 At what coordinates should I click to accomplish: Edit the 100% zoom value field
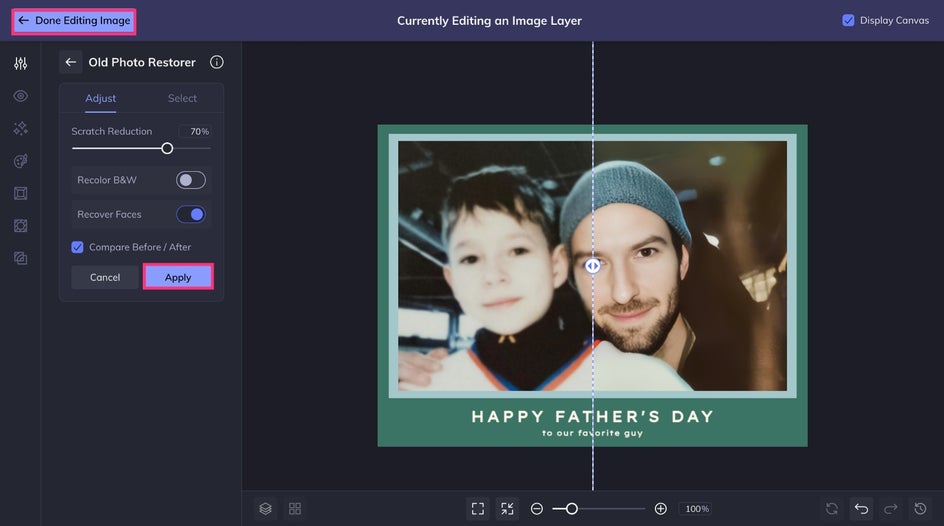[697, 509]
